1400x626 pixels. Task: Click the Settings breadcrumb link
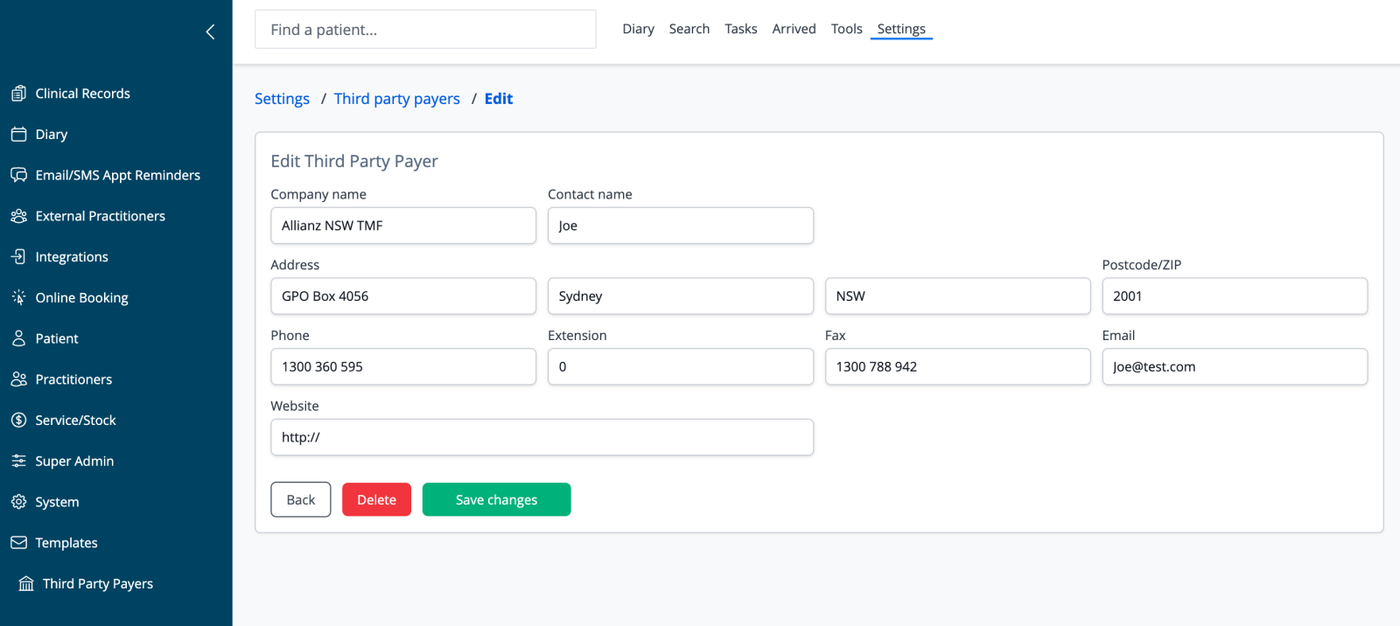coord(282,99)
